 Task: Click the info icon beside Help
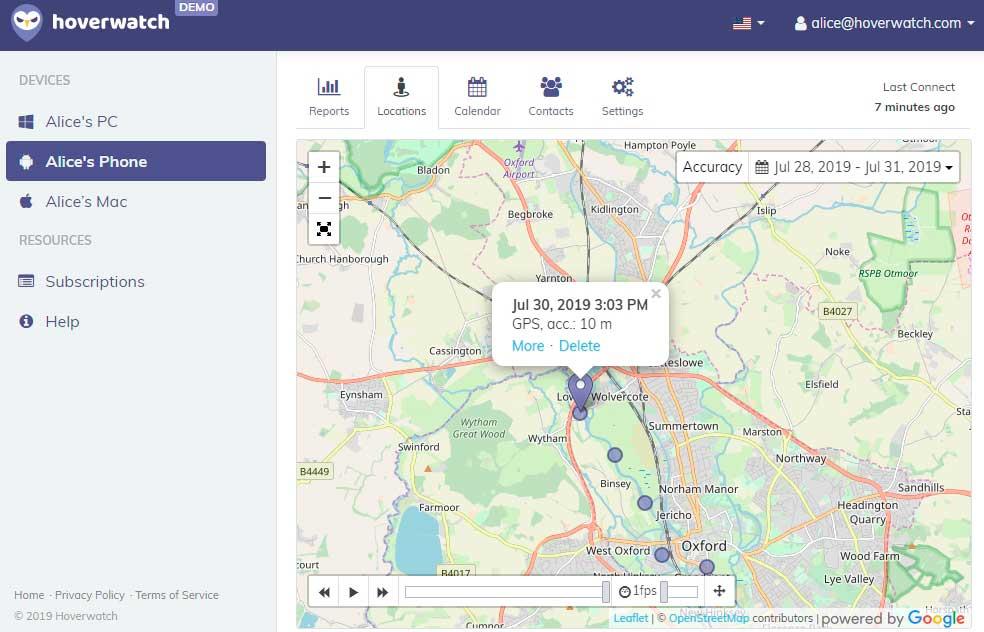click(x=26, y=321)
